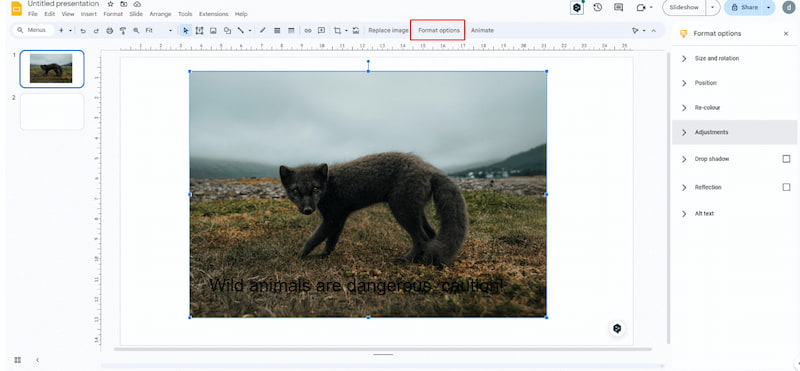Activate the Crop image tool
This screenshot has width=800, height=371.
[337, 31]
